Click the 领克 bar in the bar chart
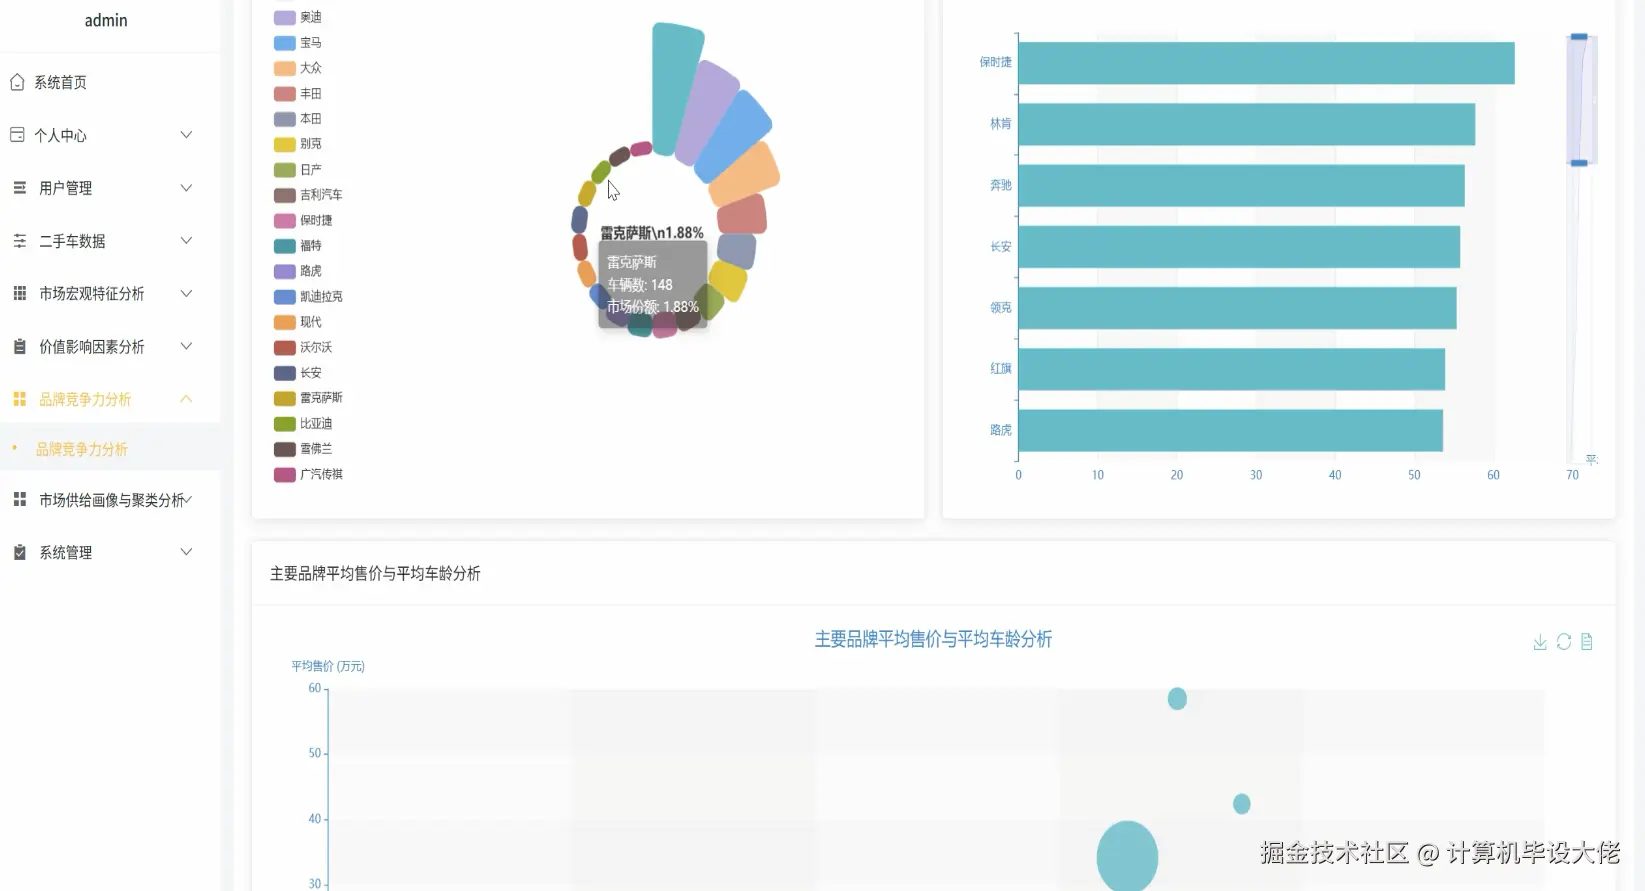The image size is (1645, 891). click(x=1237, y=308)
